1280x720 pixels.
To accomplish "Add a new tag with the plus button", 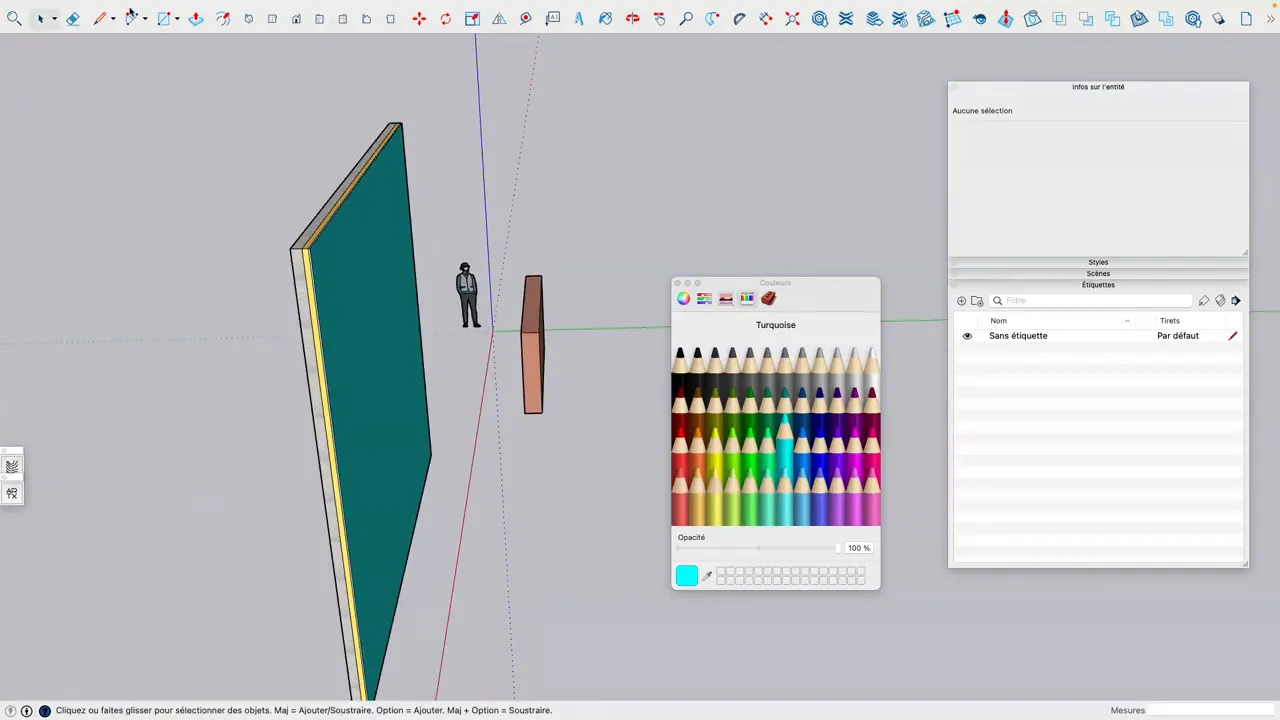I will coord(961,300).
